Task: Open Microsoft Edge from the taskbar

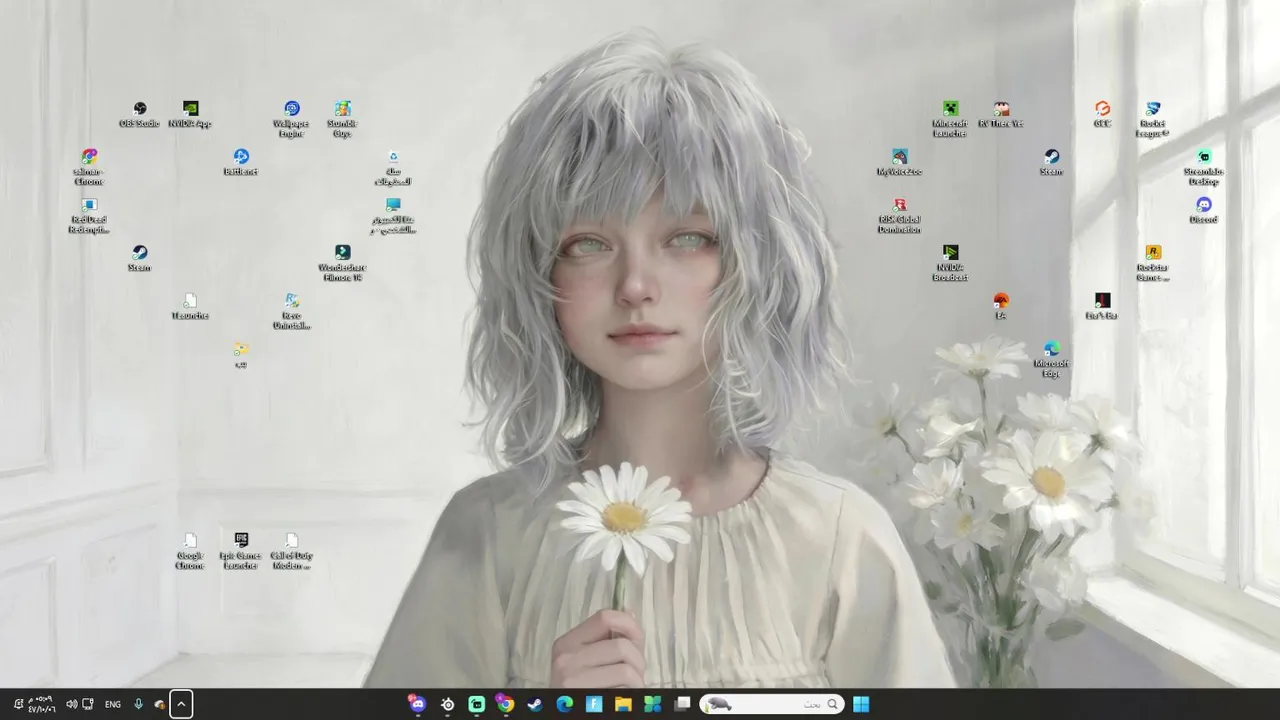Action: [x=565, y=704]
